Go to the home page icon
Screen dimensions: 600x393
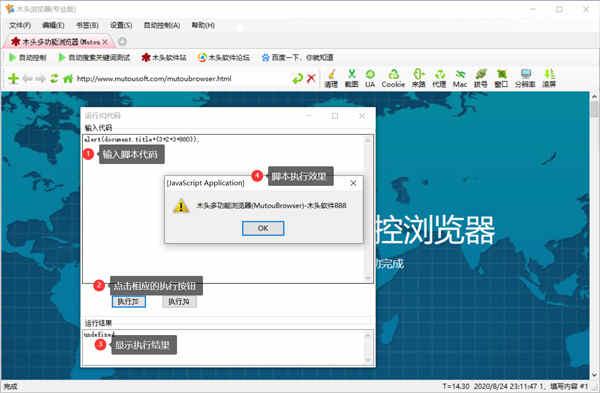[68, 78]
